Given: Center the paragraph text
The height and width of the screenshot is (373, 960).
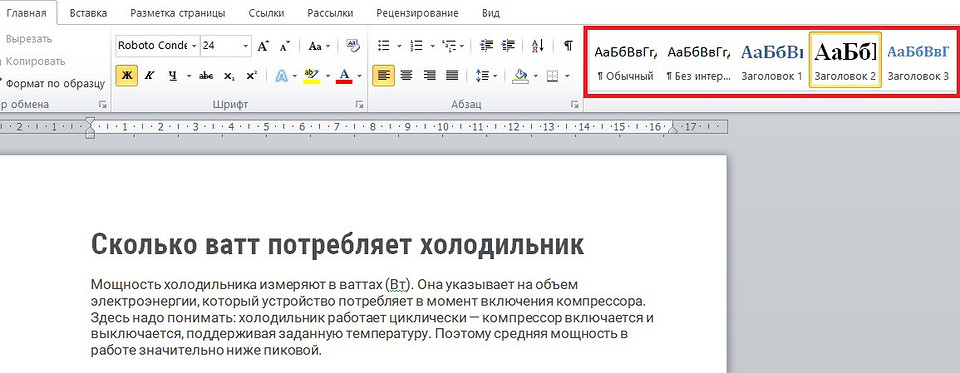Looking at the screenshot, I should point(407,76).
